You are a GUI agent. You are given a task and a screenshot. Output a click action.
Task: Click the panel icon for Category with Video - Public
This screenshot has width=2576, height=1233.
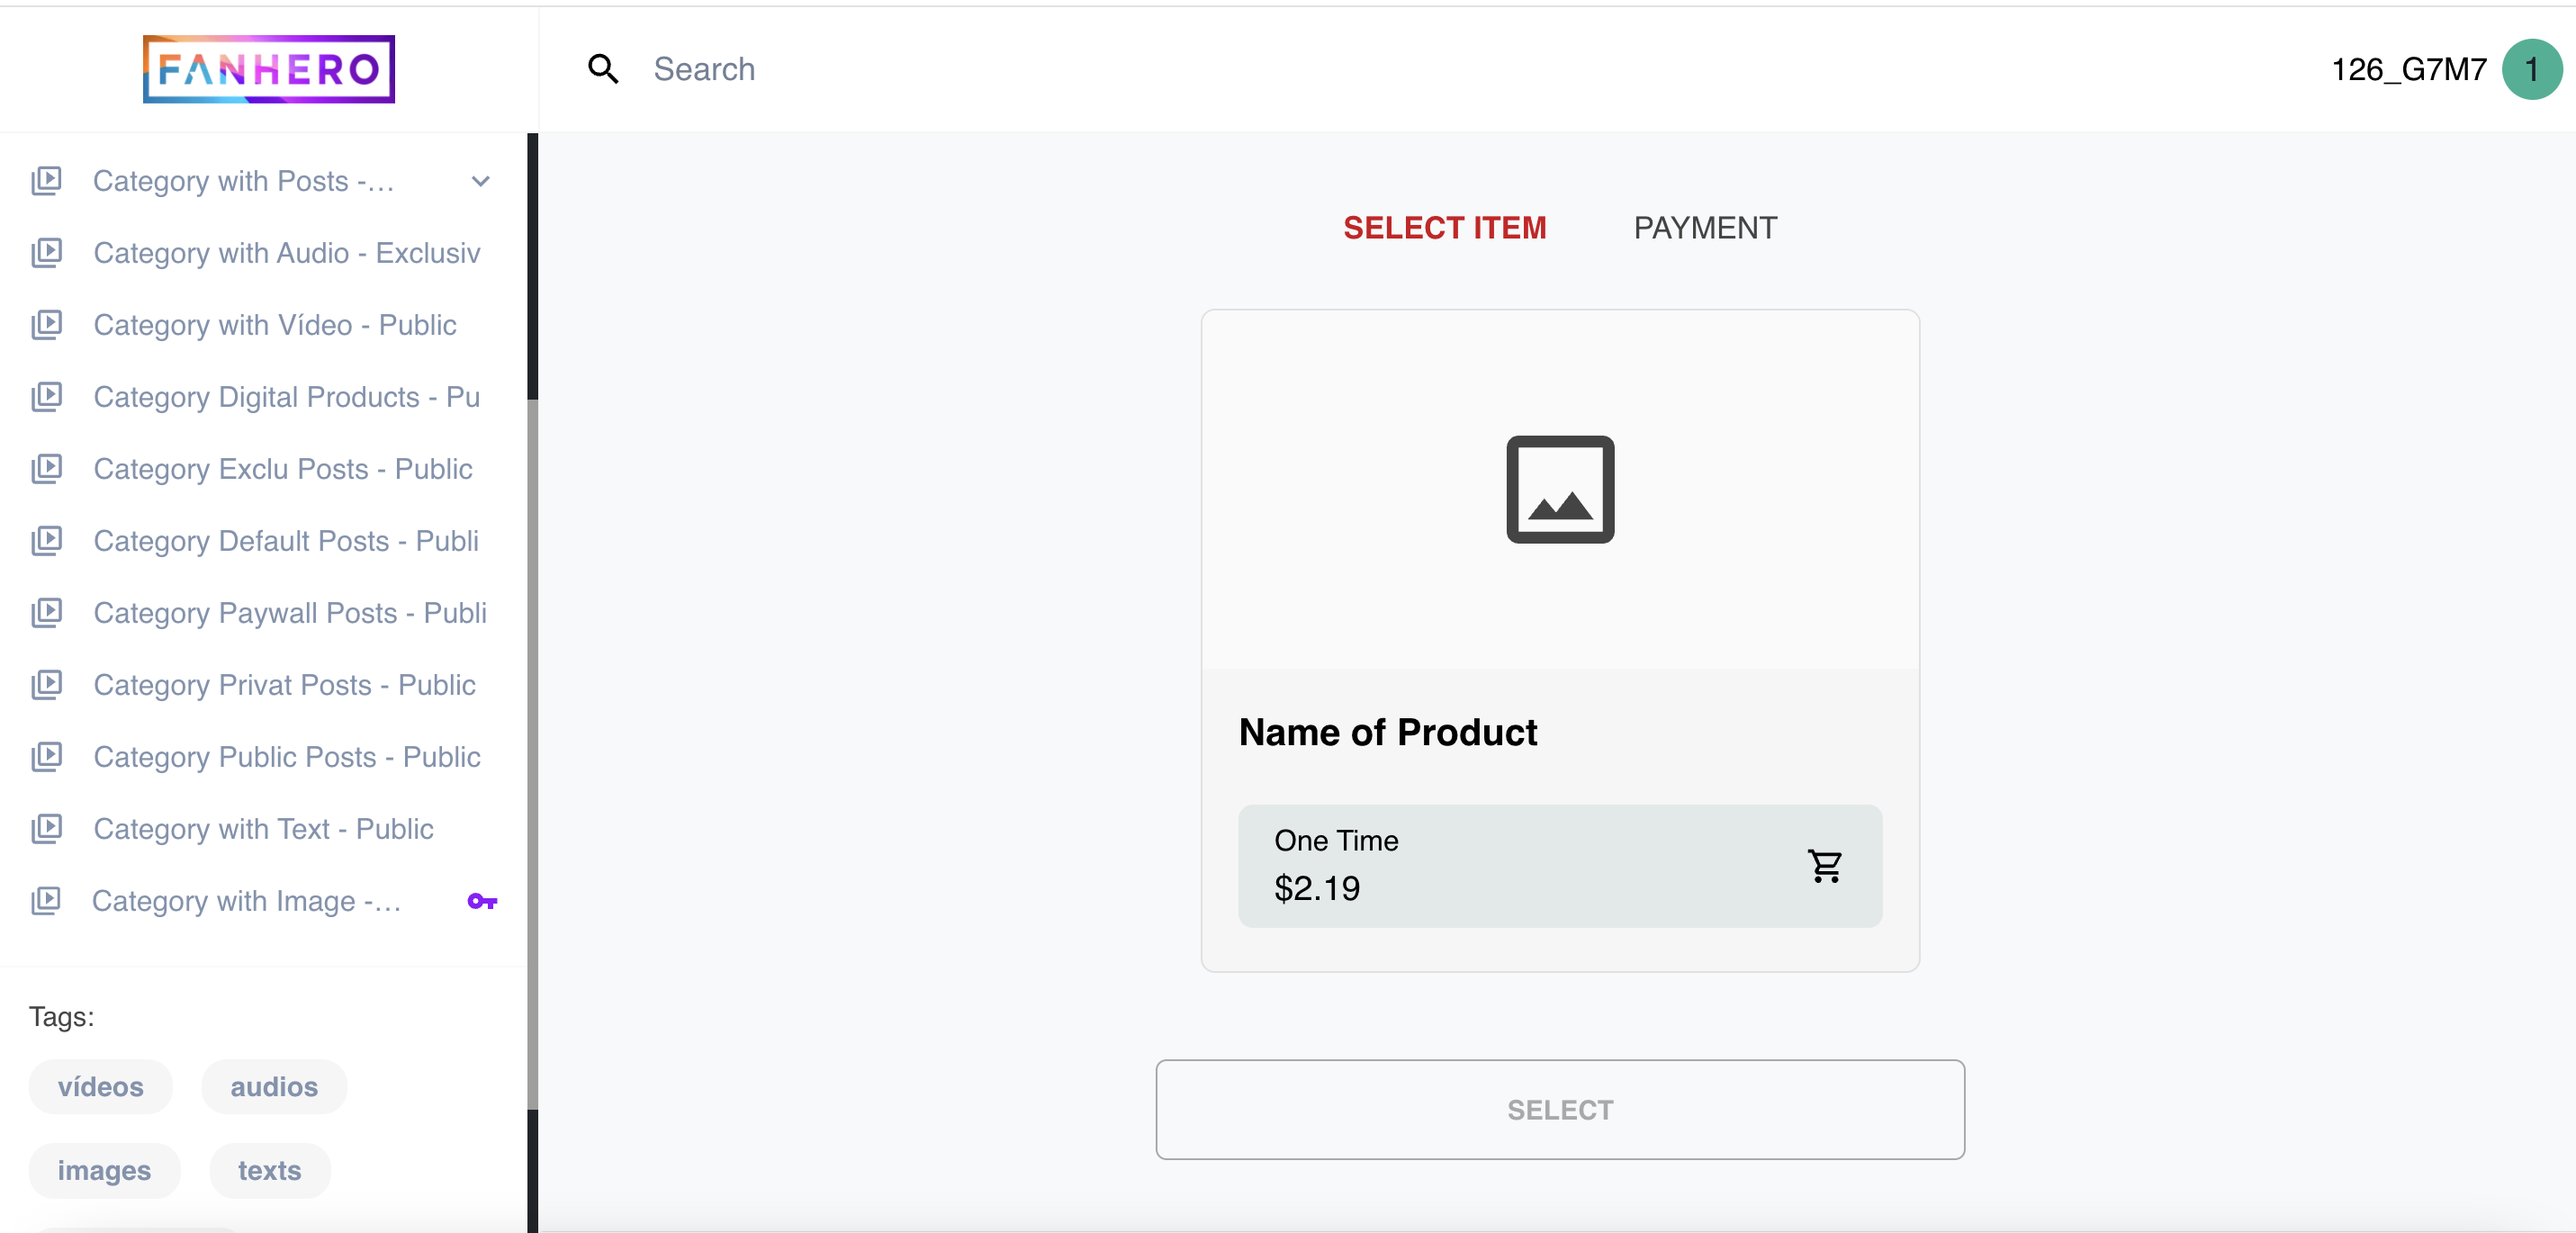pyautogui.click(x=48, y=323)
